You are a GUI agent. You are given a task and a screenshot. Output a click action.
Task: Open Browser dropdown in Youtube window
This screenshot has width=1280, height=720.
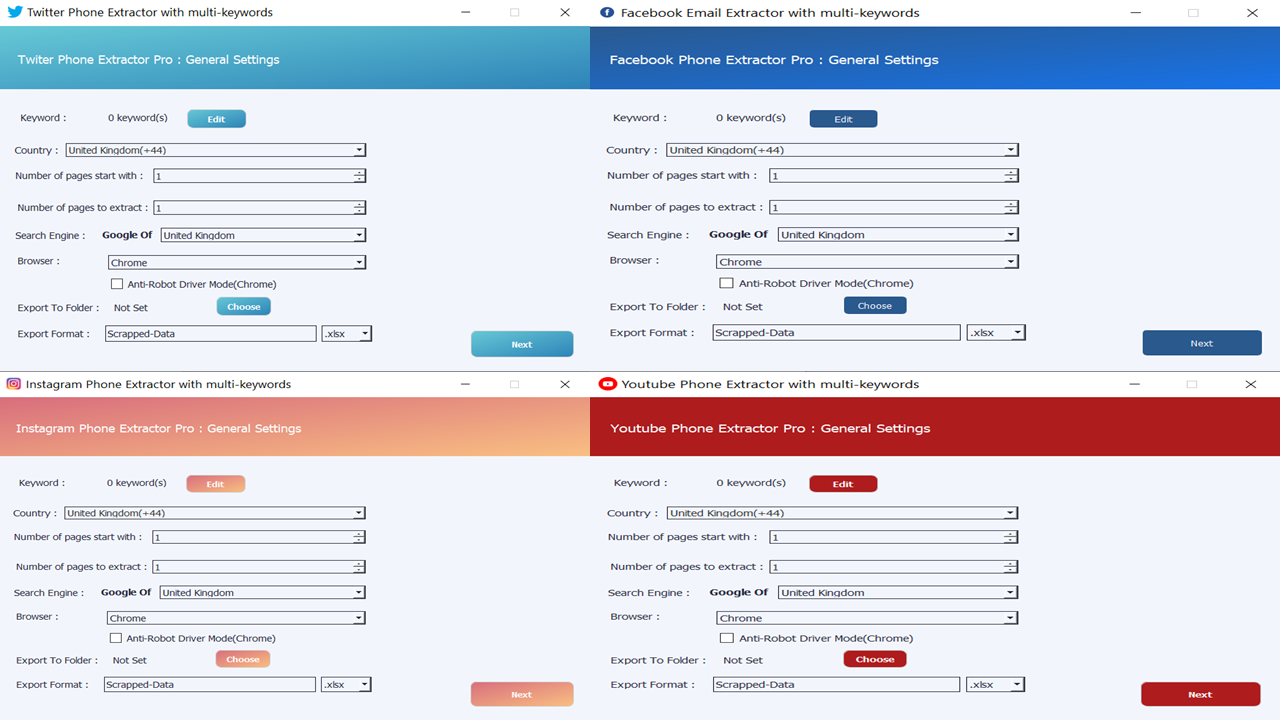point(867,618)
